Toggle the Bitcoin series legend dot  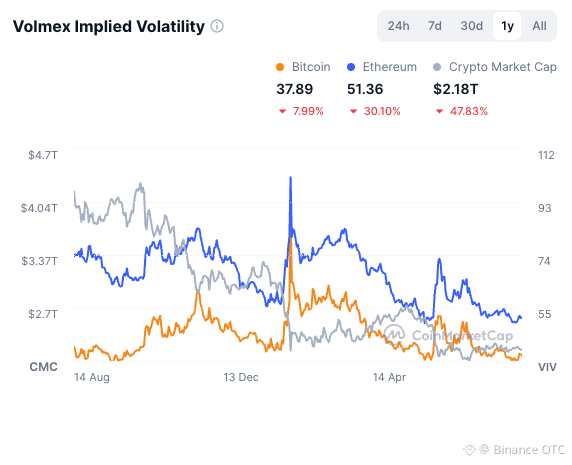pos(280,67)
